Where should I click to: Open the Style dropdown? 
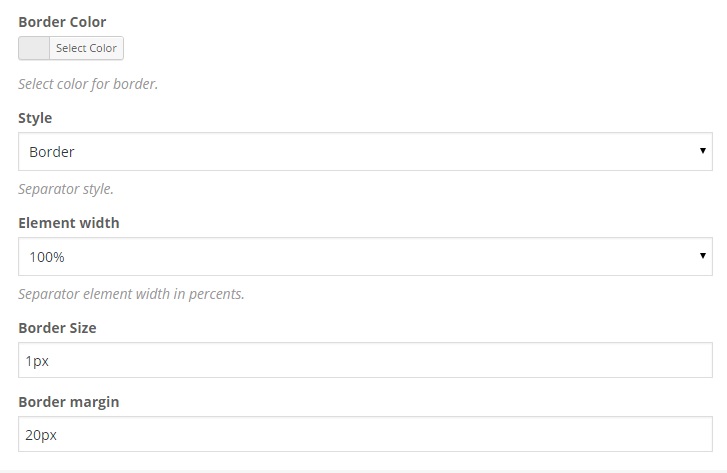[x=365, y=152]
